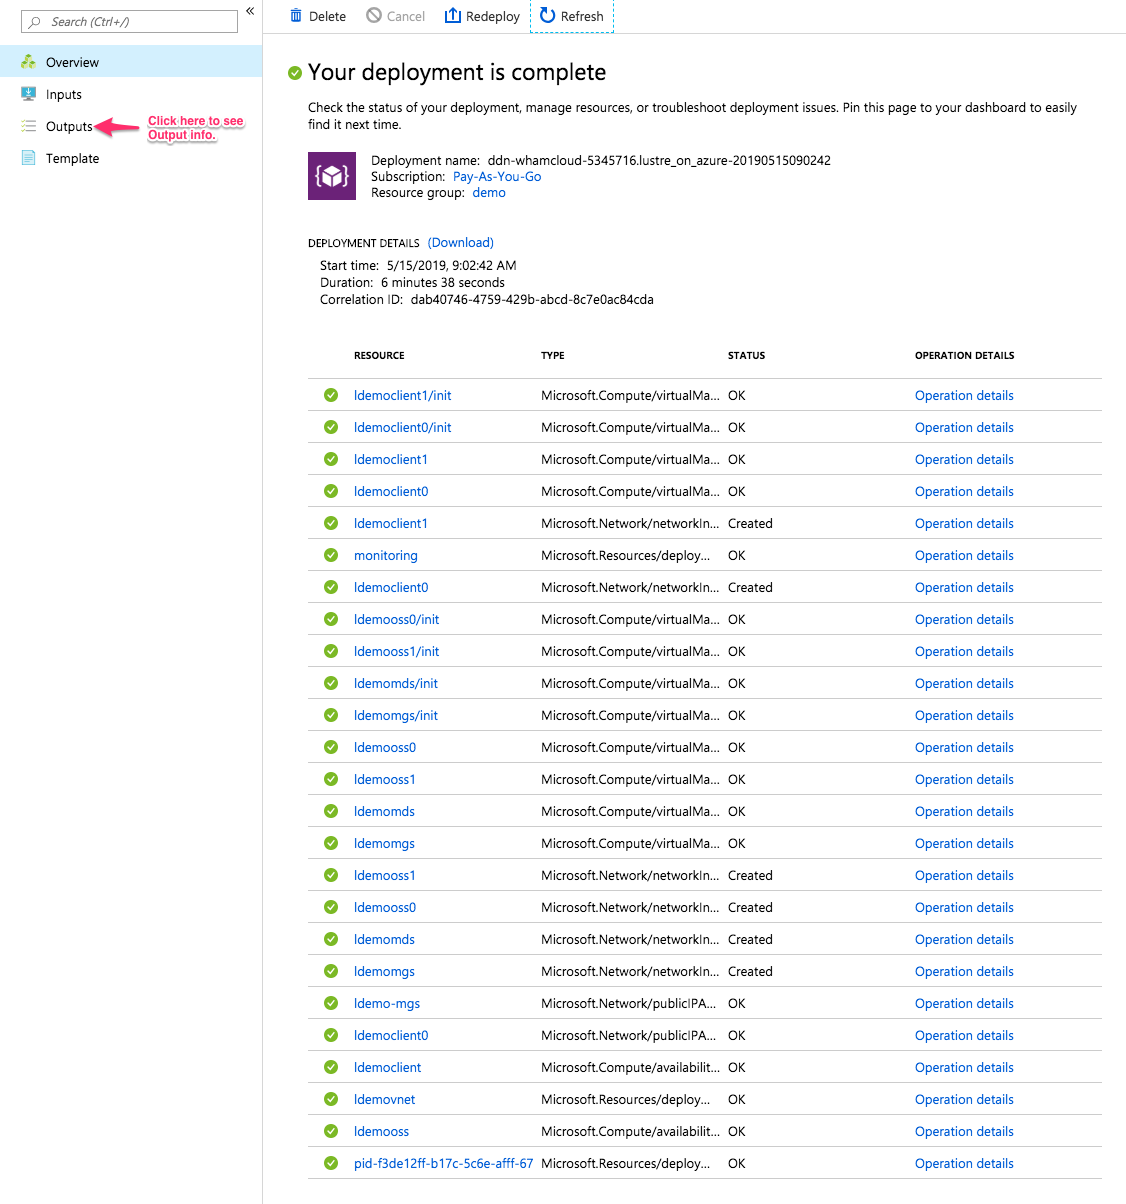The width and height of the screenshot is (1126, 1204).
Task: Click the status check icon for ldemooss row
Action: (331, 1131)
